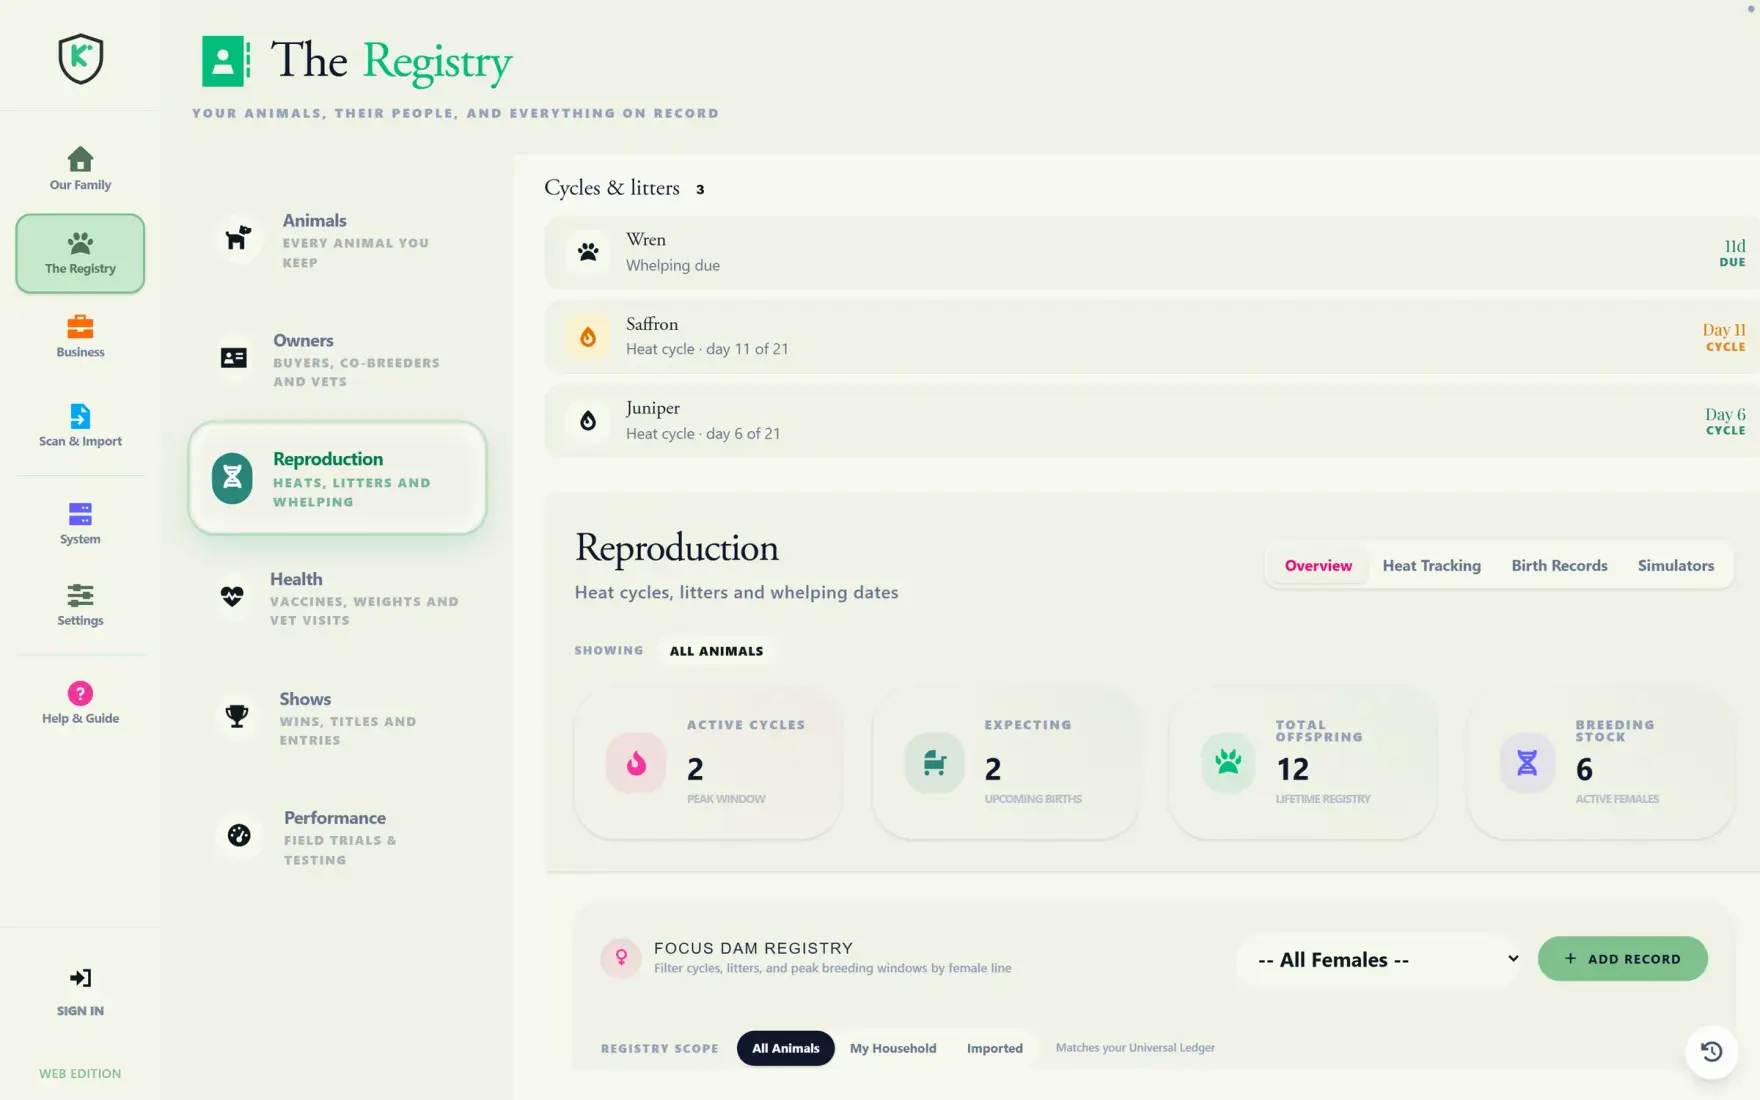Open Scan & Import document icon
This screenshot has width=1760, height=1100.
[80, 415]
